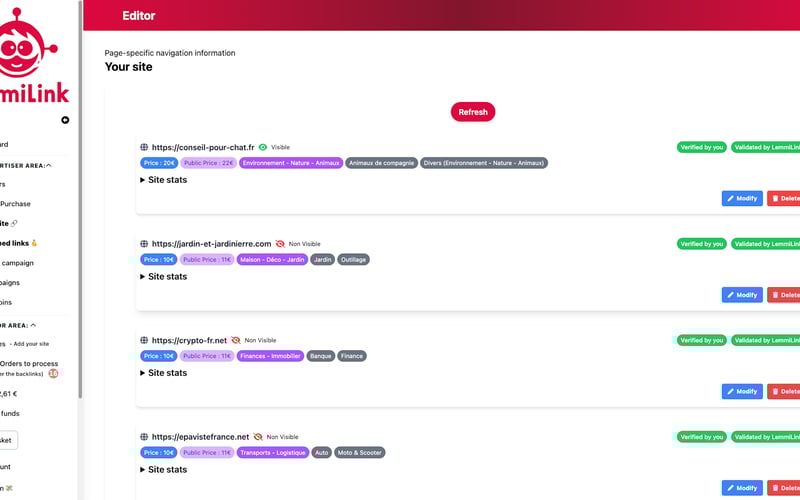Modify the jardin-et-jardinierre.com site

742,295
